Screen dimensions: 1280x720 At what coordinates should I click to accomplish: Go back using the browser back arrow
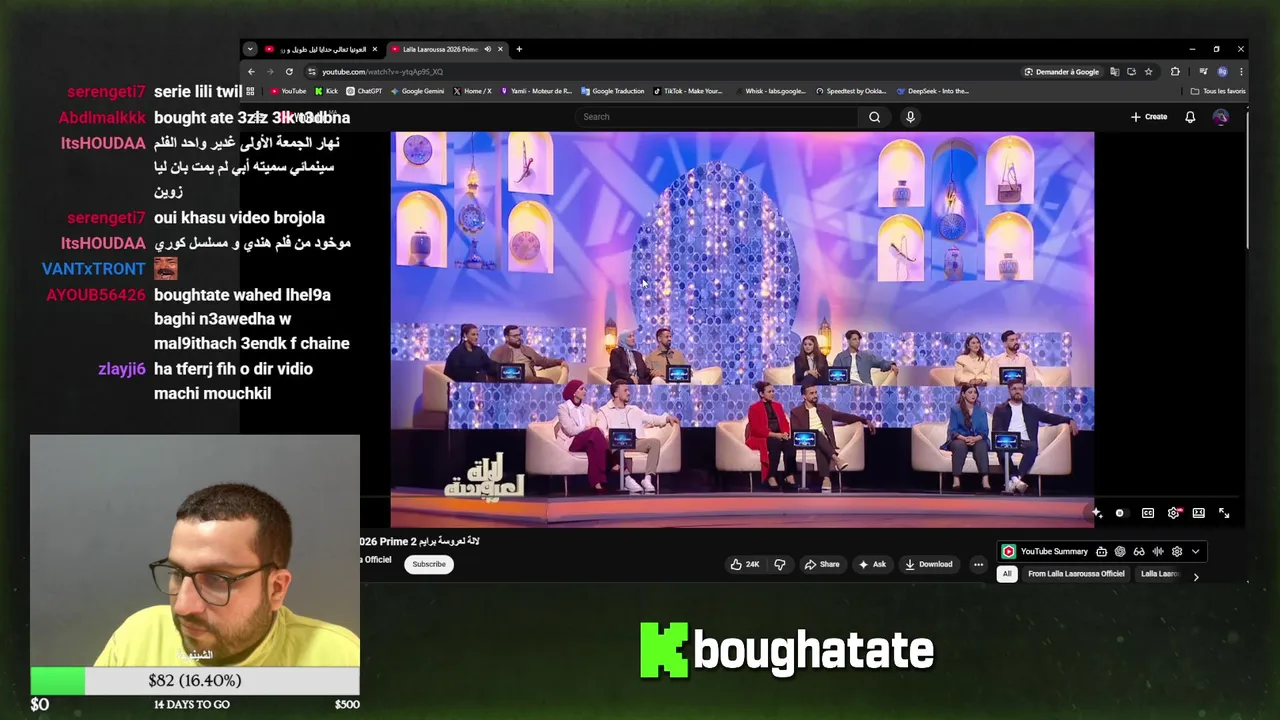[251, 72]
